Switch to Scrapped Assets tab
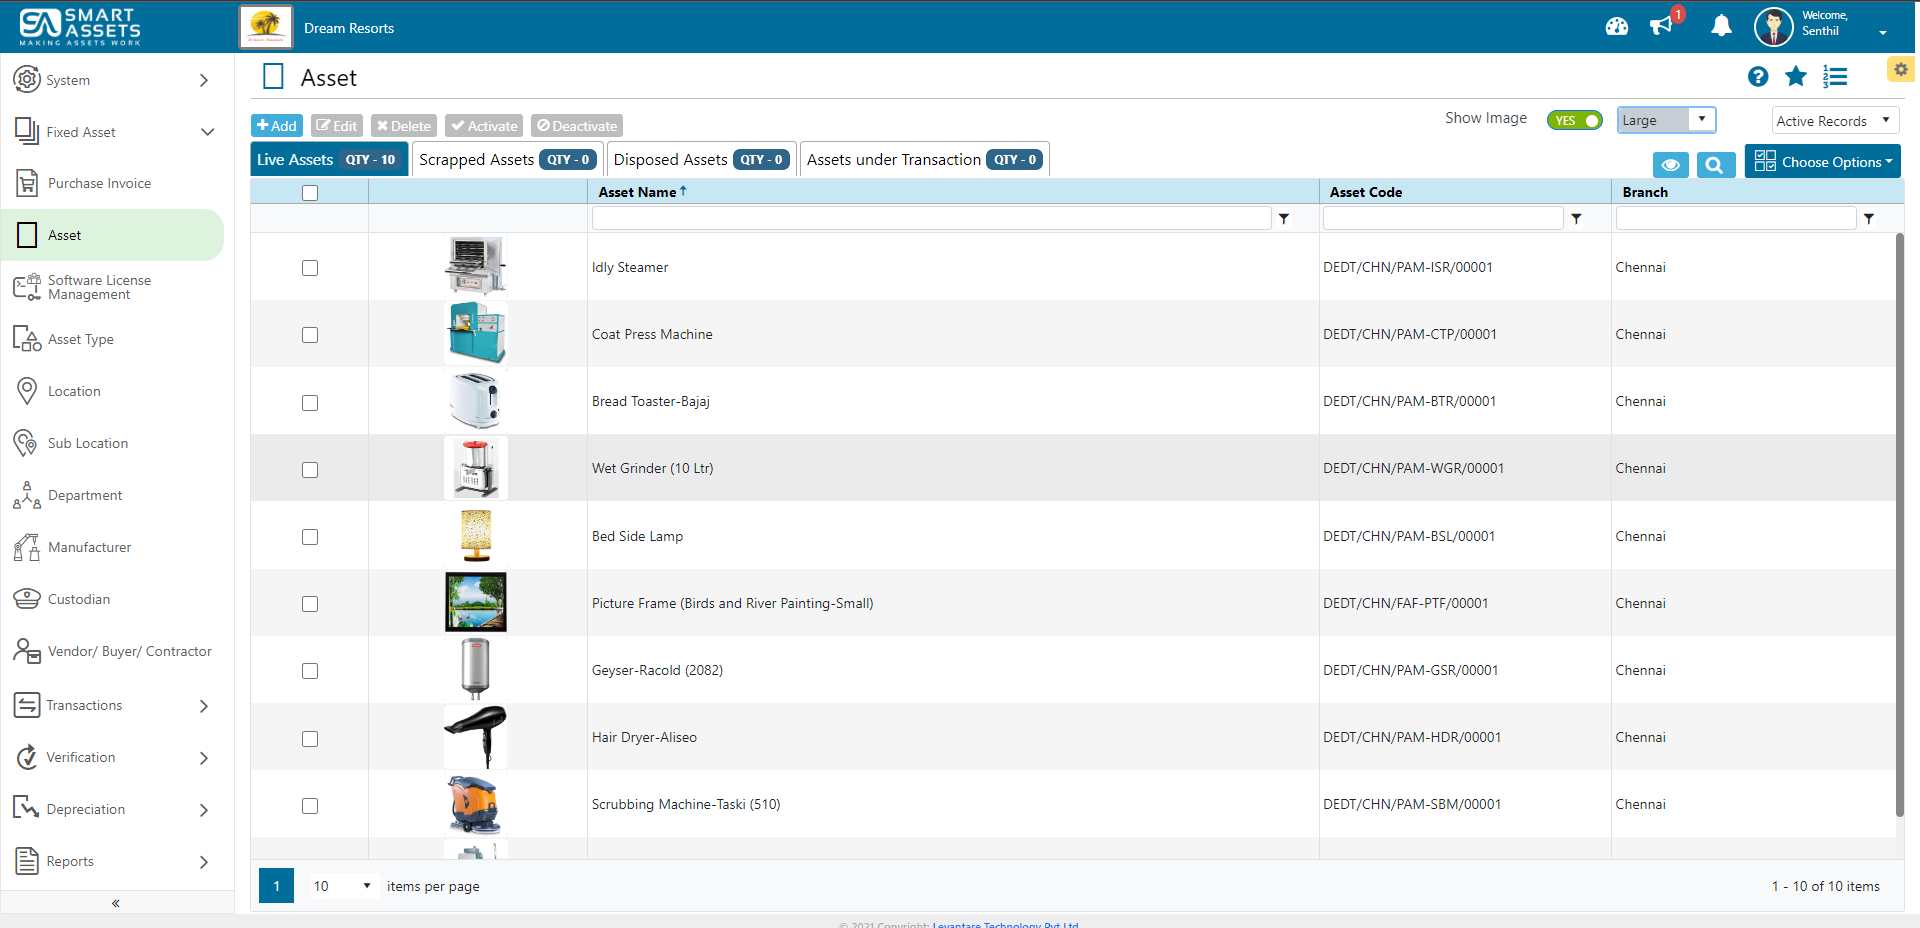Viewport: 1920px width, 928px height. pyautogui.click(x=507, y=160)
